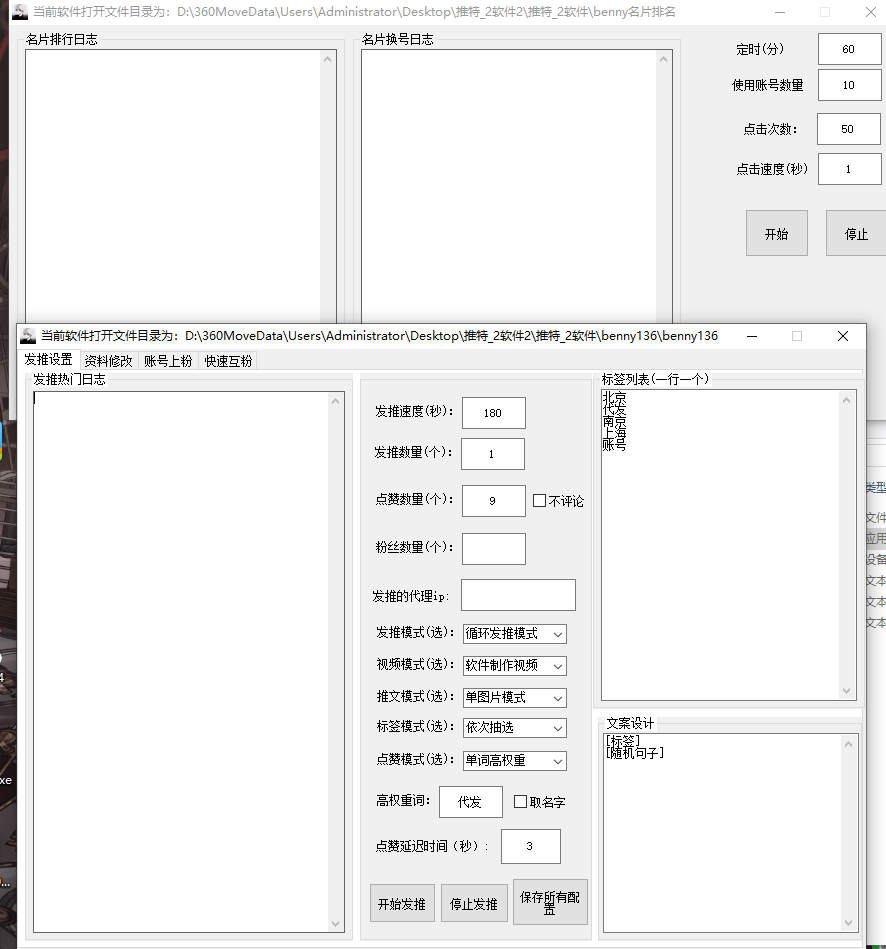Go to the 快速互粉 tab
The height and width of the screenshot is (949, 886).
point(228,361)
